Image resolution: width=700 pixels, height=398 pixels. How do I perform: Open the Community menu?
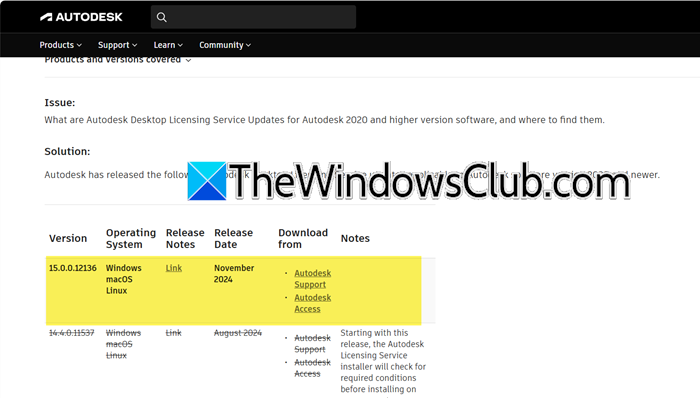(225, 45)
